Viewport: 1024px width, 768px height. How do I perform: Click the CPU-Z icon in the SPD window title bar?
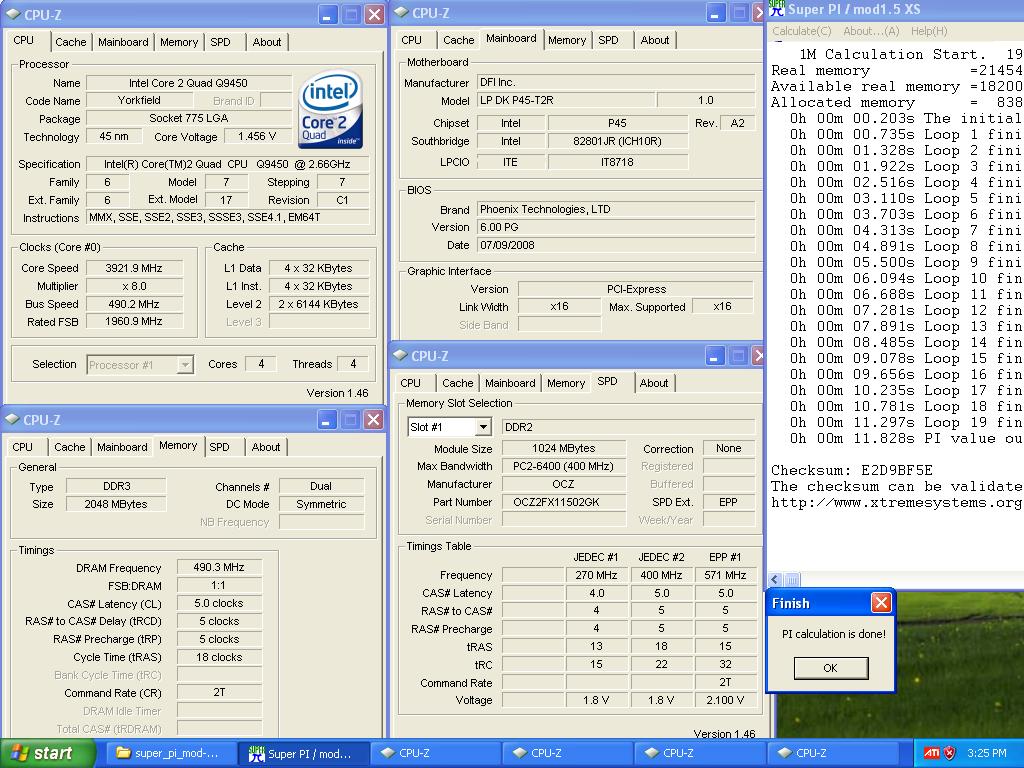point(401,355)
